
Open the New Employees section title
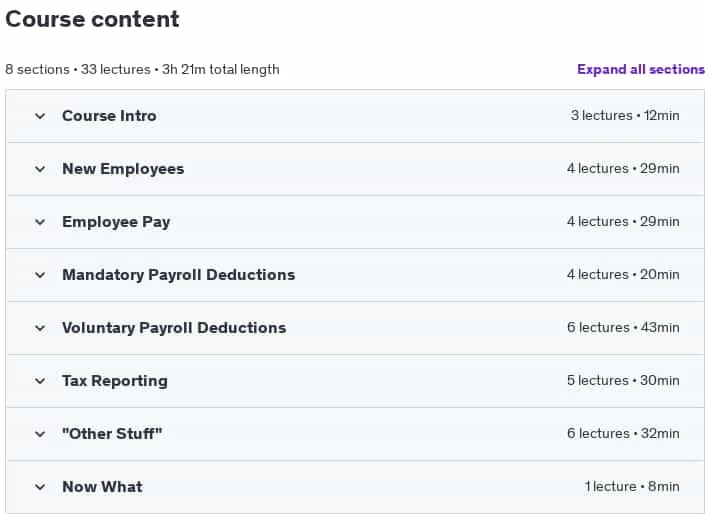coord(123,169)
